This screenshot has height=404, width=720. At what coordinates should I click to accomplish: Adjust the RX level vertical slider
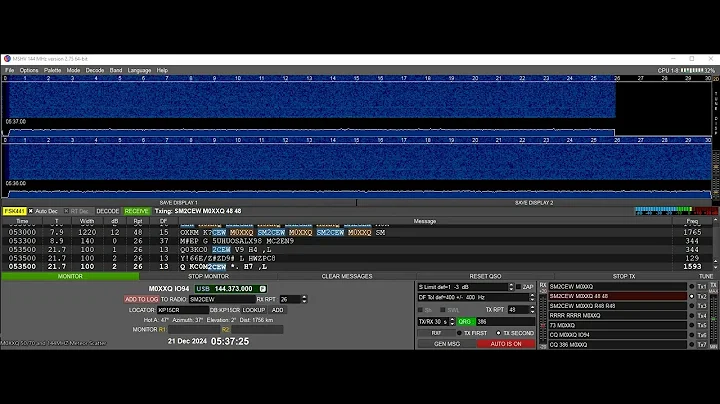(x=543, y=318)
